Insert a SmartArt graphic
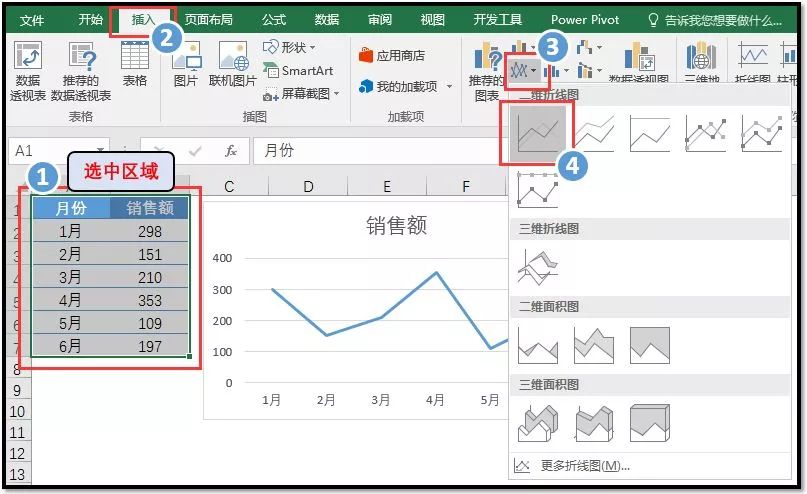Viewport: 807px width, 494px height. 298,70
